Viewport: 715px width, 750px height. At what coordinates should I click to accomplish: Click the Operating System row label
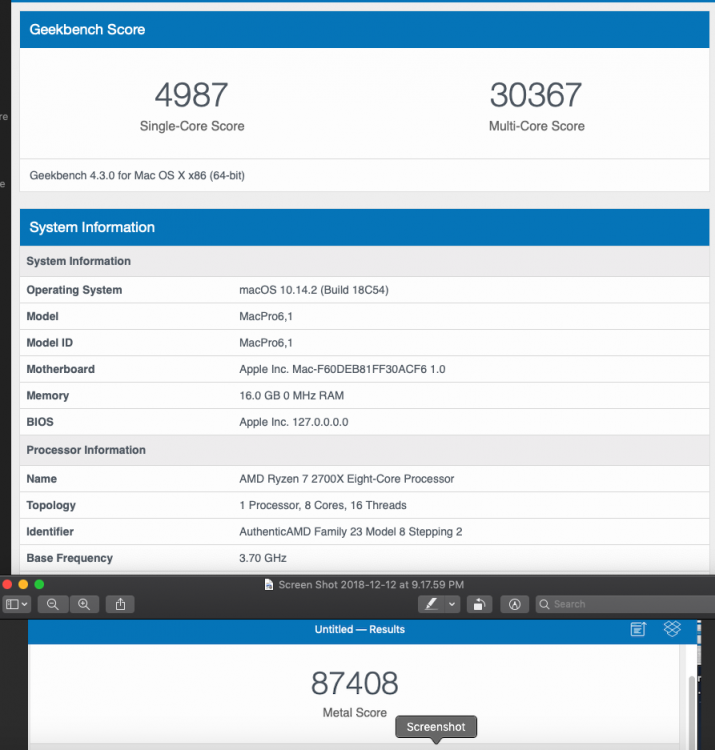click(x=74, y=290)
